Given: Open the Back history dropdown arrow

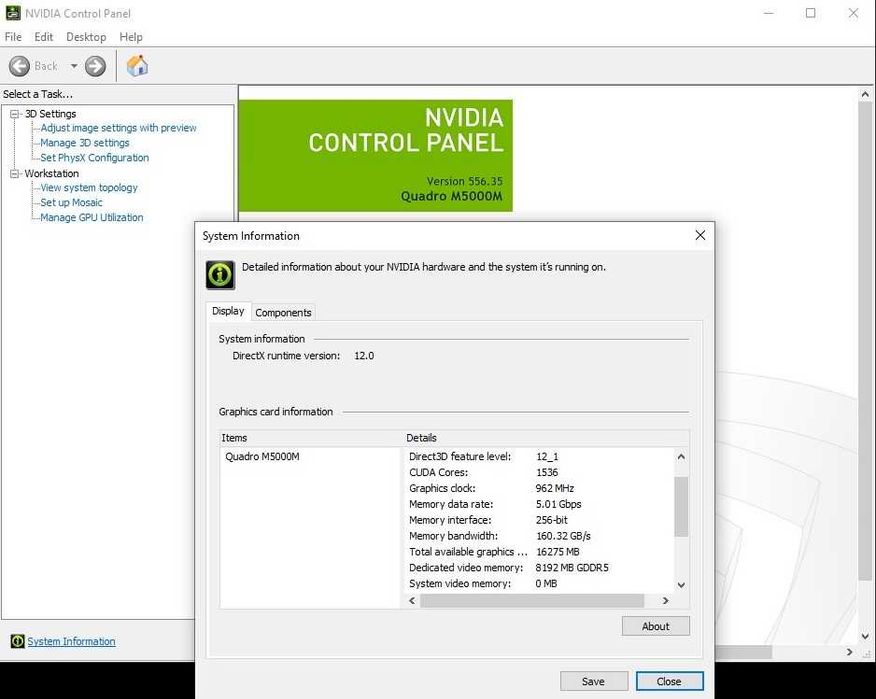Looking at the screenshot, I should [74, 66].
